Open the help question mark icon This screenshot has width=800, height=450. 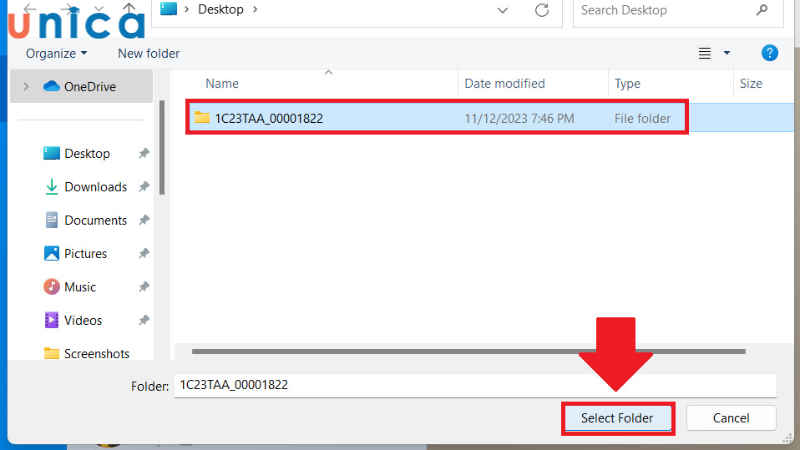[769, 53]
